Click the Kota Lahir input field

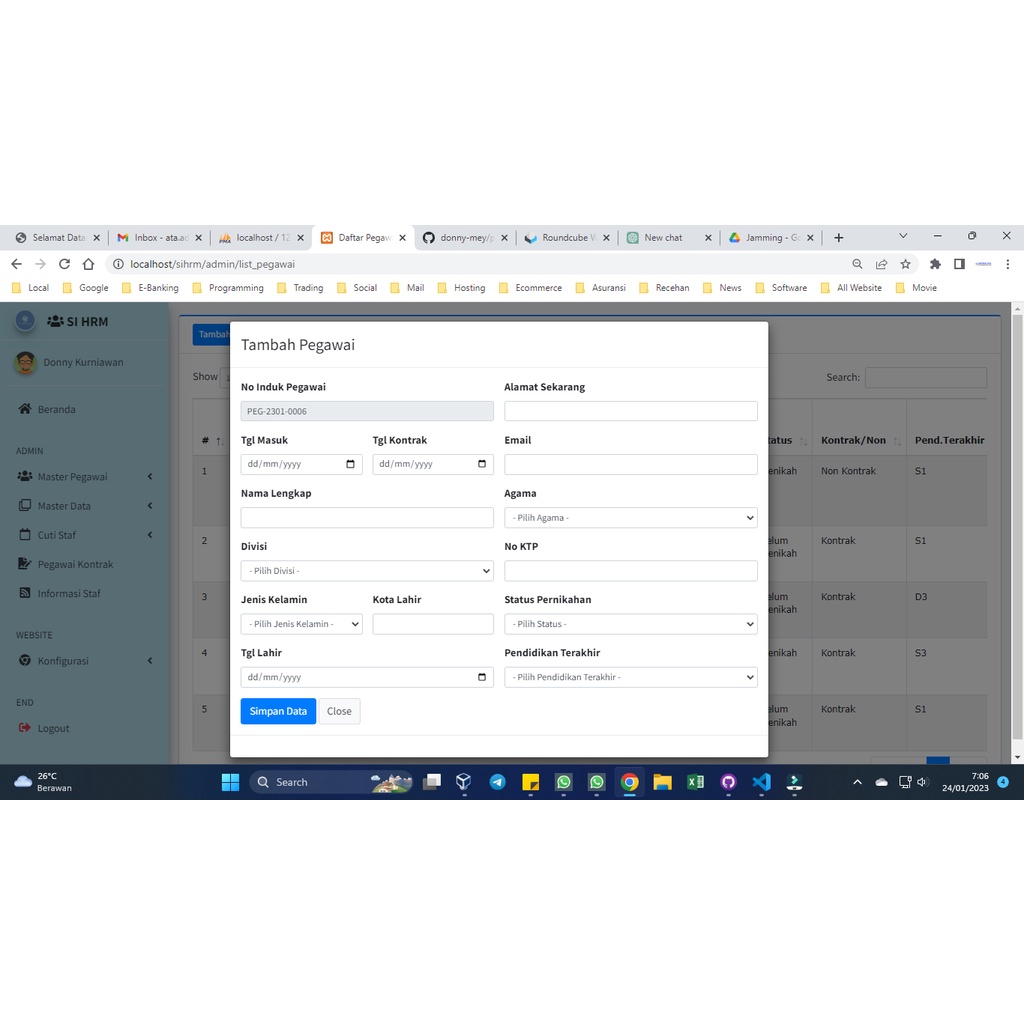tap(433, 624)
